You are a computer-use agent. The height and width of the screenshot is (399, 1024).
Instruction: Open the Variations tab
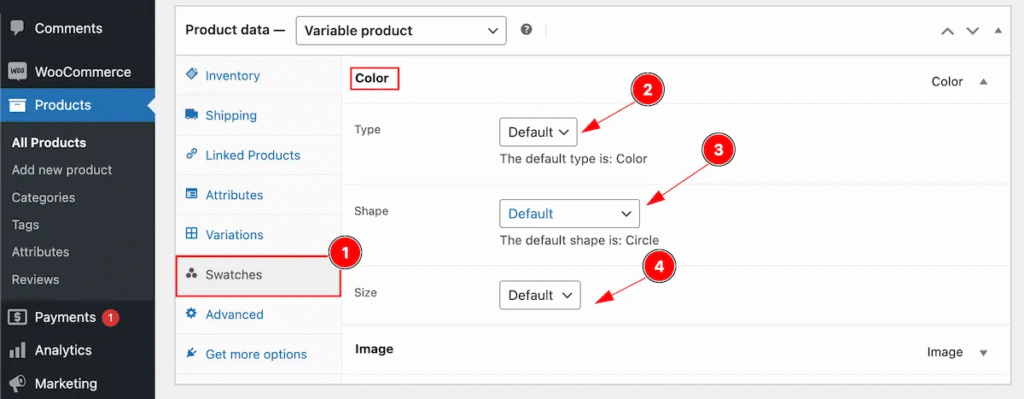259,235
